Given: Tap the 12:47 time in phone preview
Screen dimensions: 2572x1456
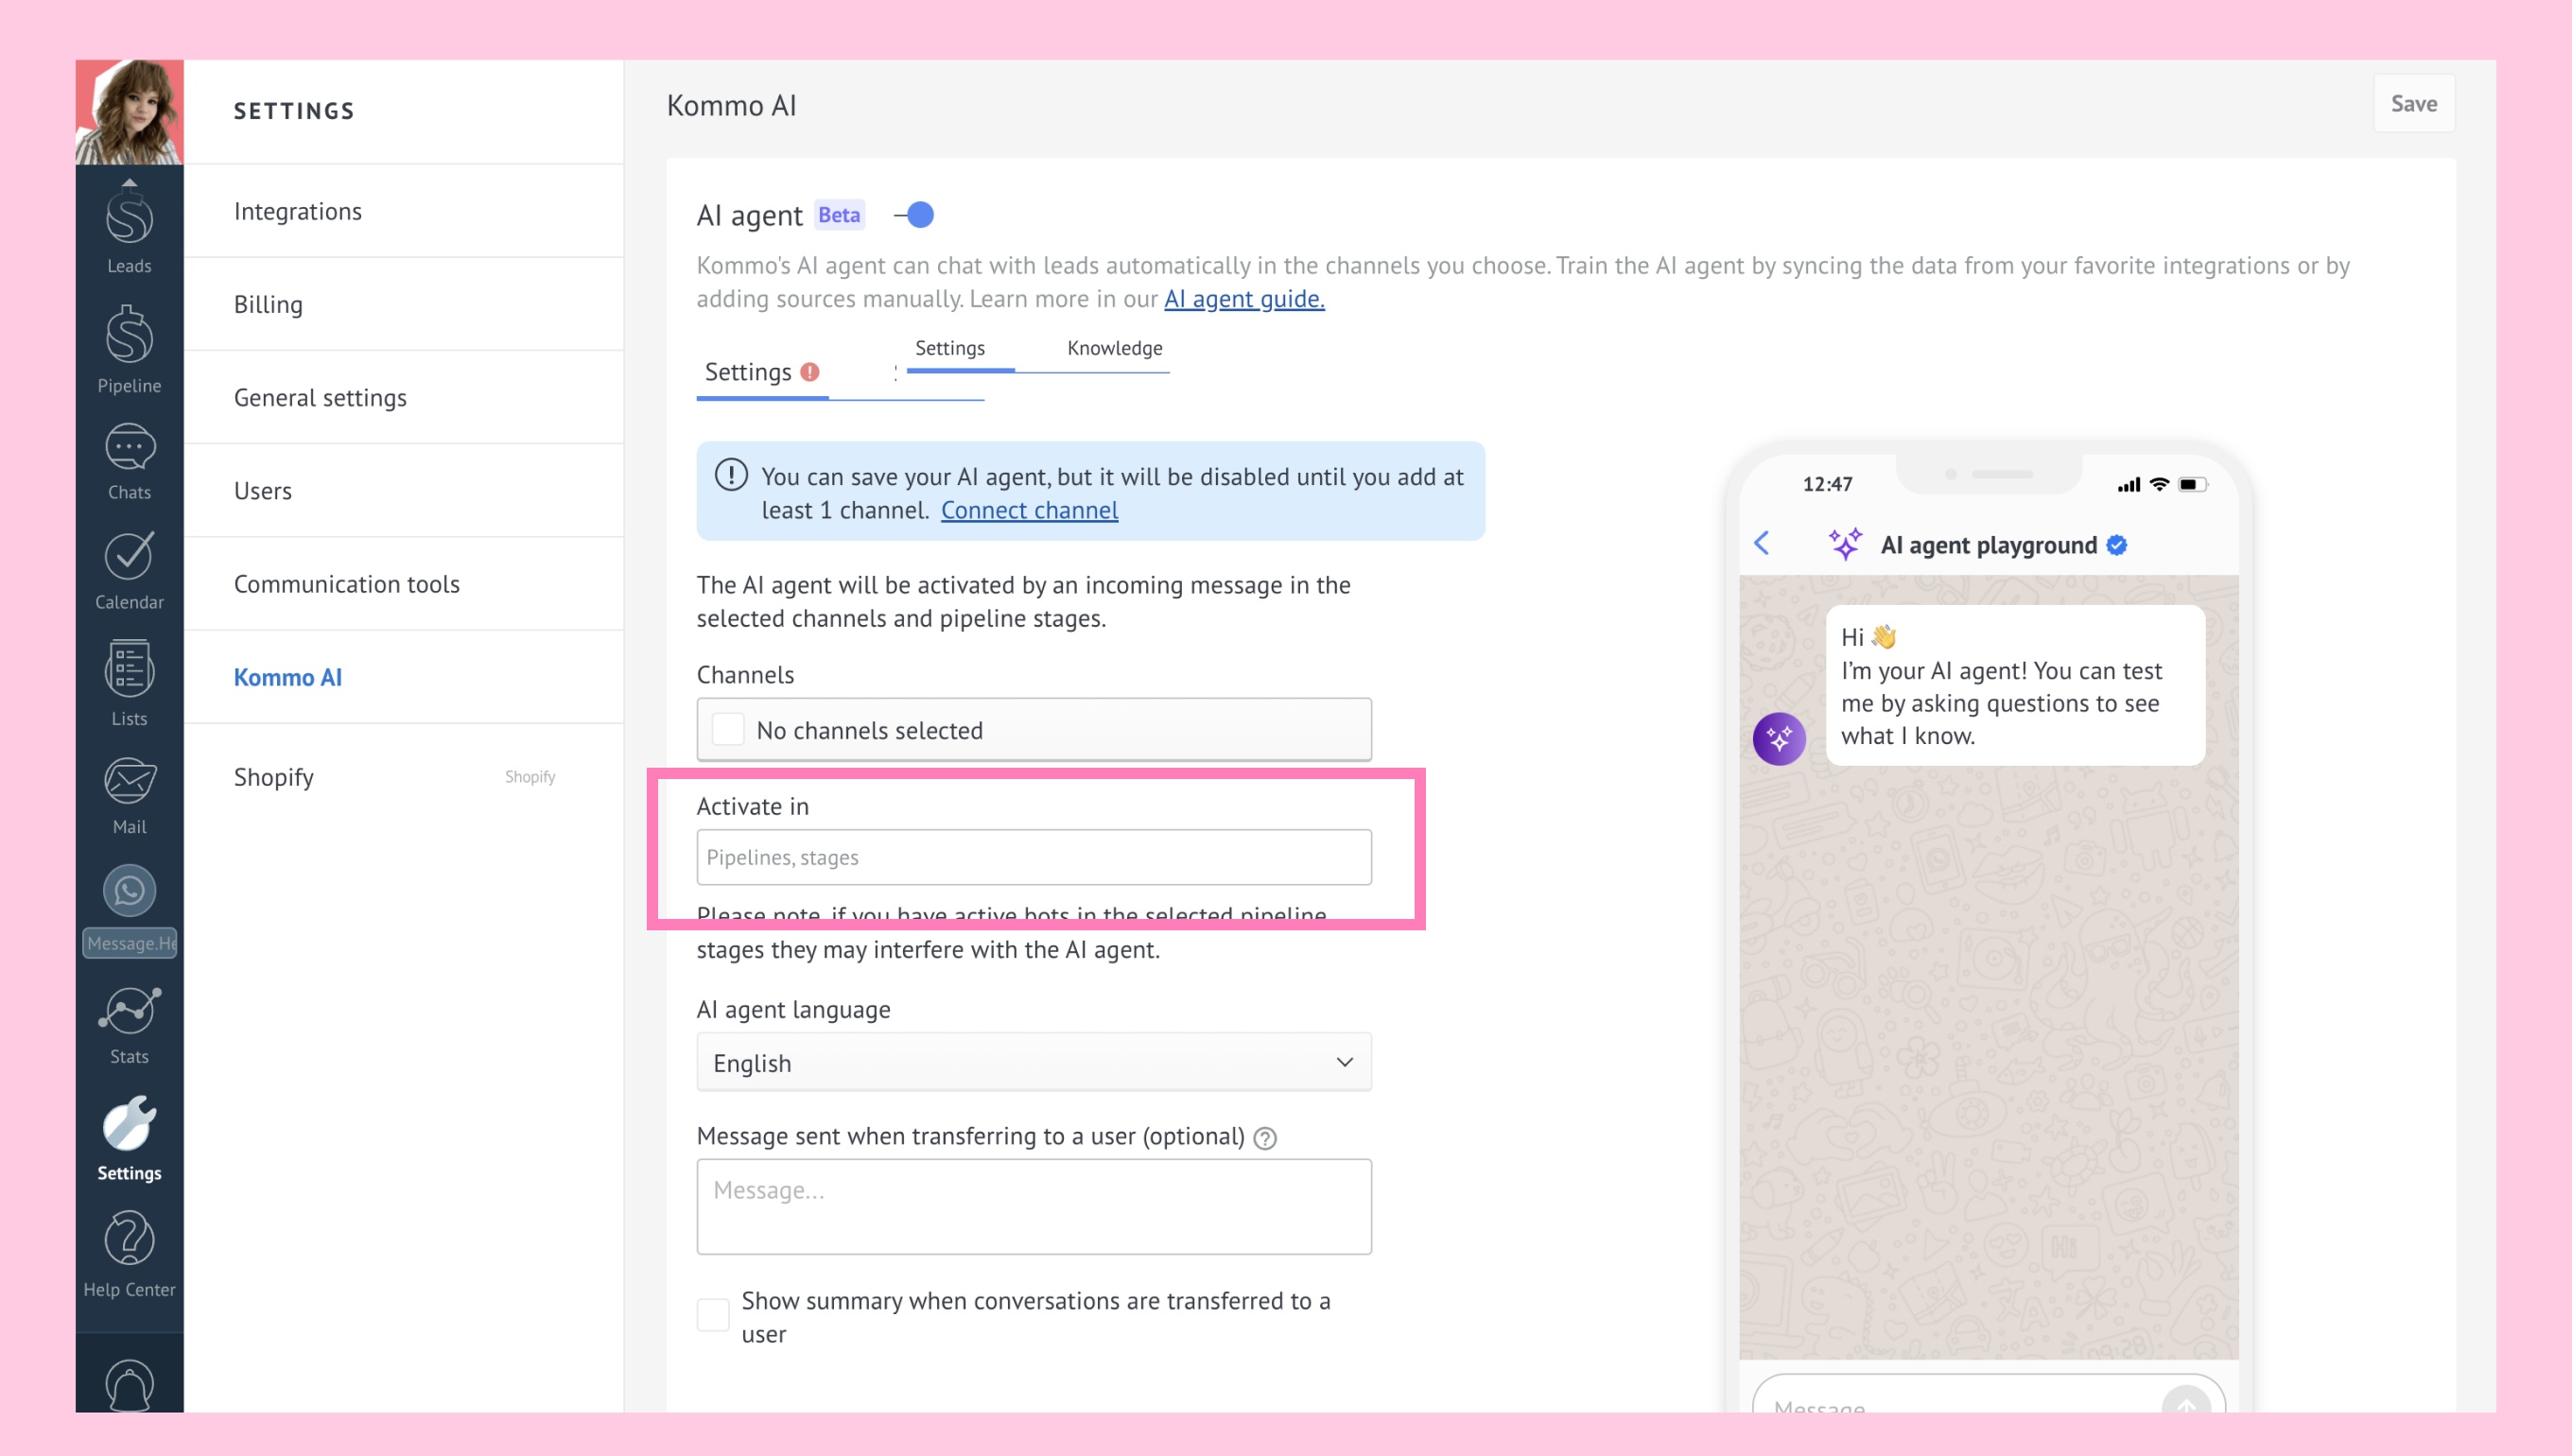Looking at the screenshot, I should 1827,484.
